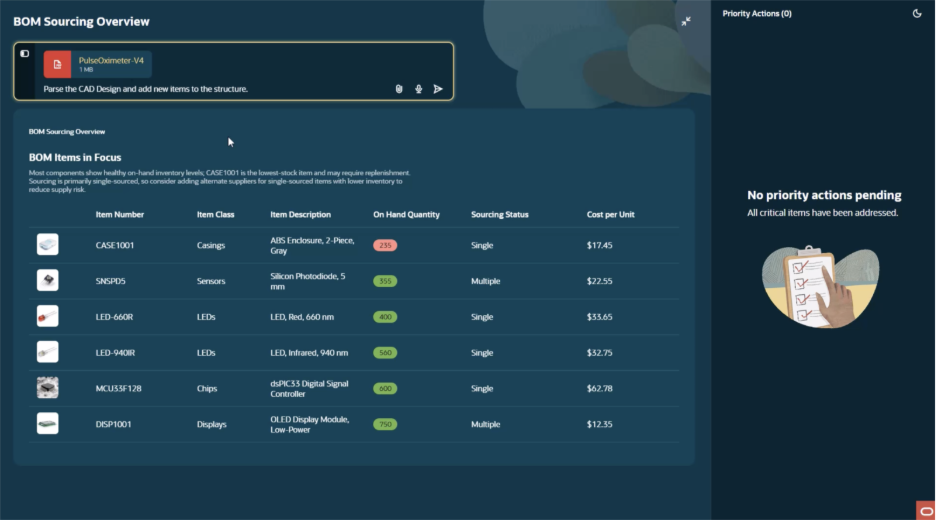Click the $17.45 cost cell
The height and width of the screenshot is (520, 936).
pyautogui.click(x=599, y=245)
